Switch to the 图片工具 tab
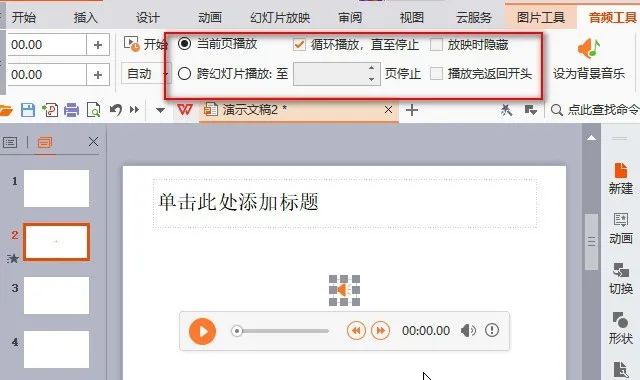This screenshot has width=640, height=380. (541, 18)
